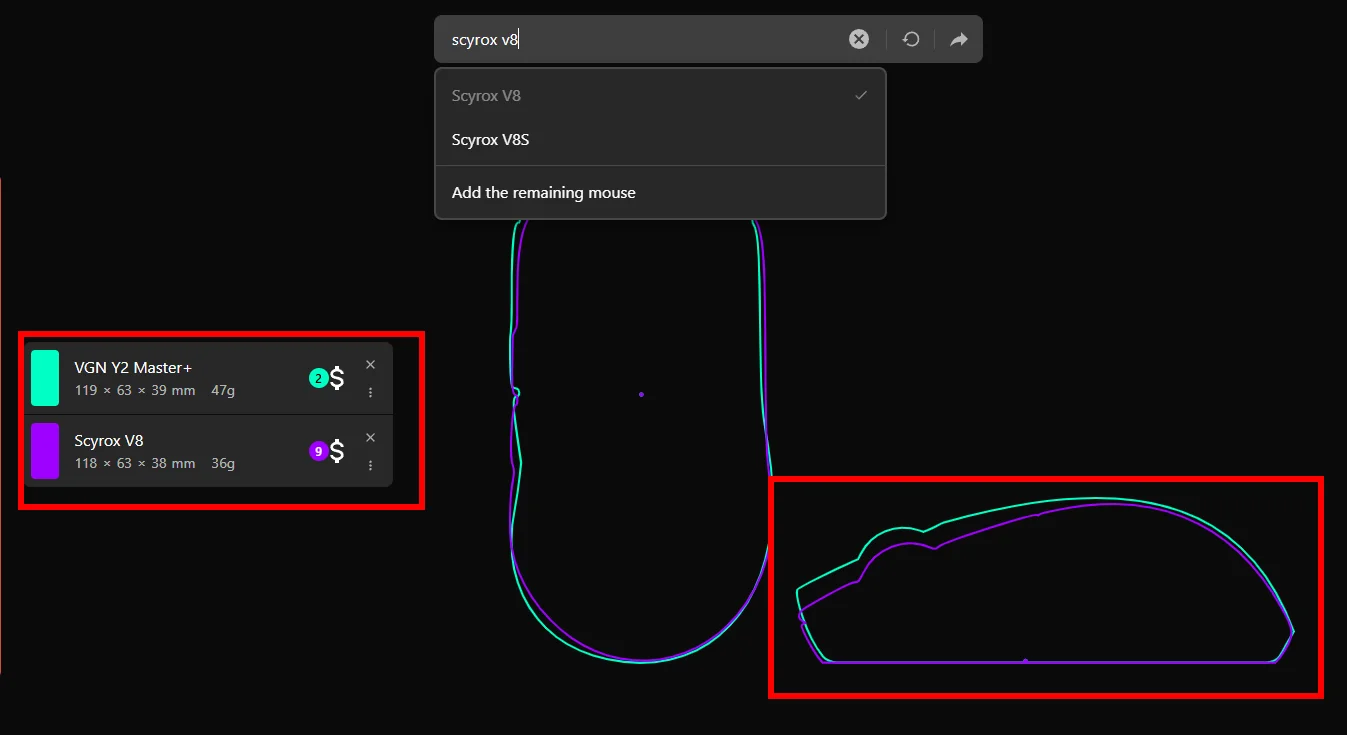Click the share arrow icon
The image size is (1347, 735).
958,39
